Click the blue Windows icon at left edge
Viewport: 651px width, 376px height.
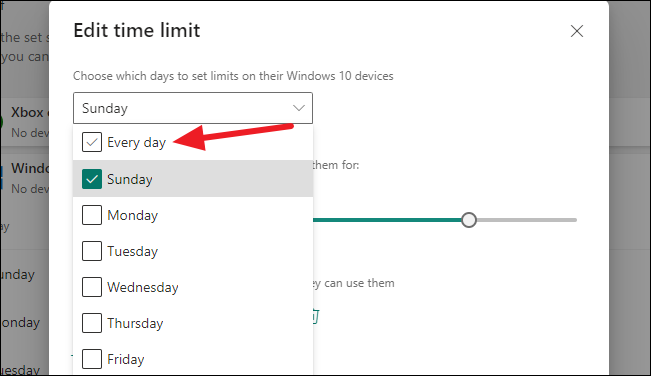1,177
